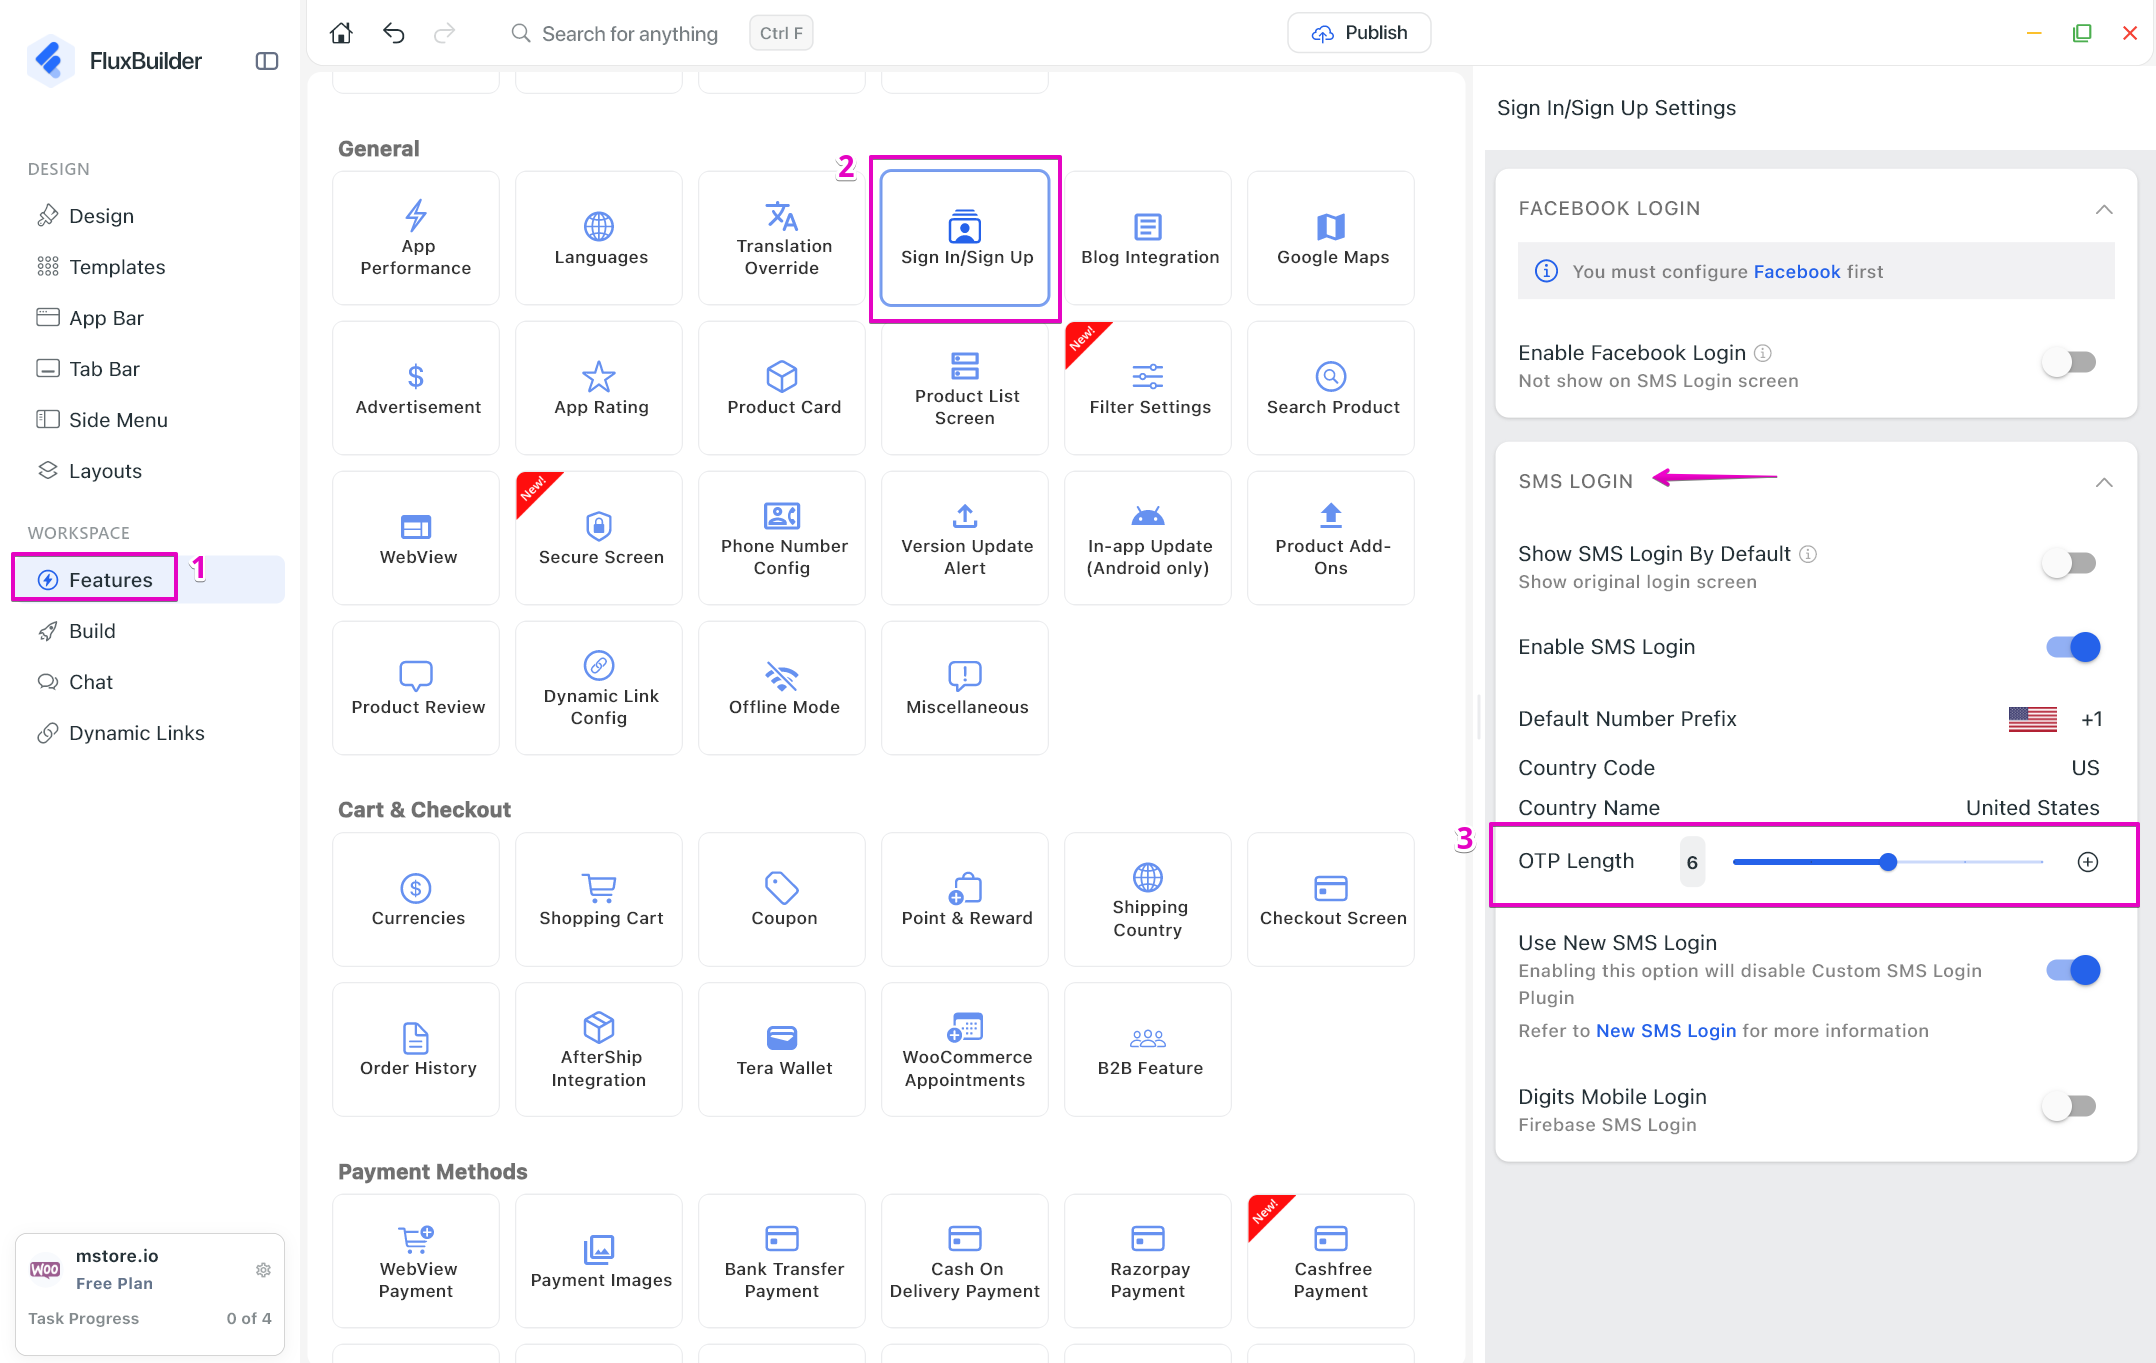This screenshot has width=2156, height=1363.
Task: Open the Languages feature card
Action: [x=599, y=238]
